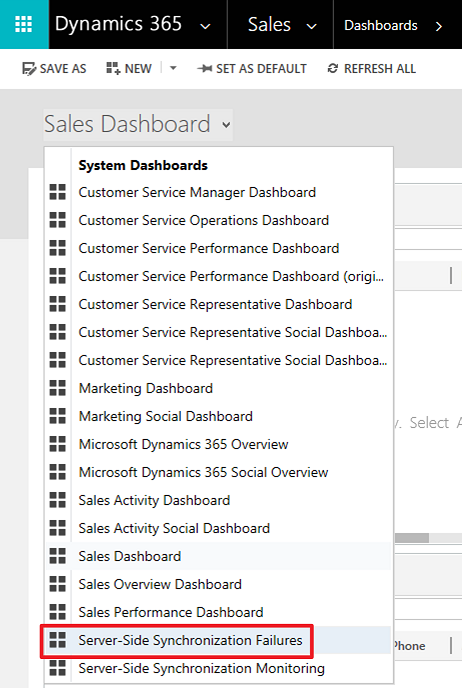Image resolution: width=462 pixels, height=688 pixels.
Task: Expand the Sales area chevron
Action: [x=312, y=26]
